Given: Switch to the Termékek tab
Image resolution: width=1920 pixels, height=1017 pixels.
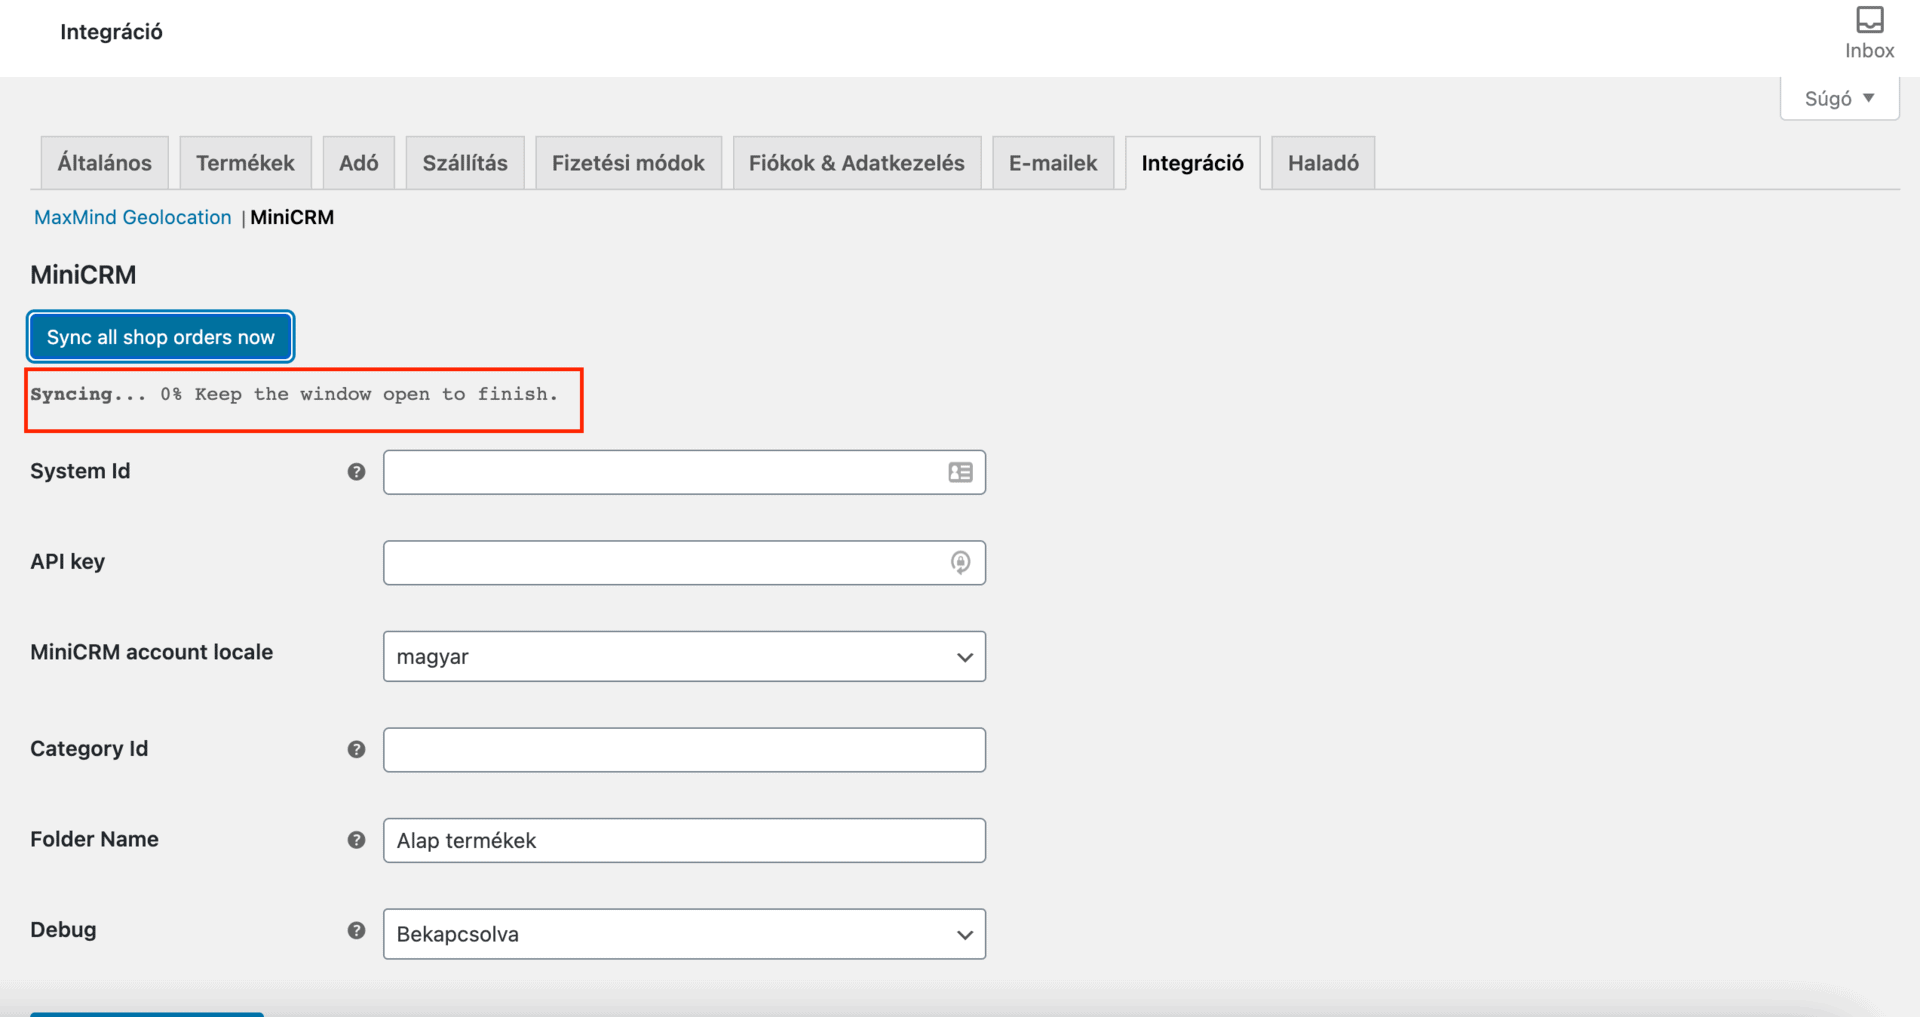Looking at the screenshot, I should (x=245, y=163).
